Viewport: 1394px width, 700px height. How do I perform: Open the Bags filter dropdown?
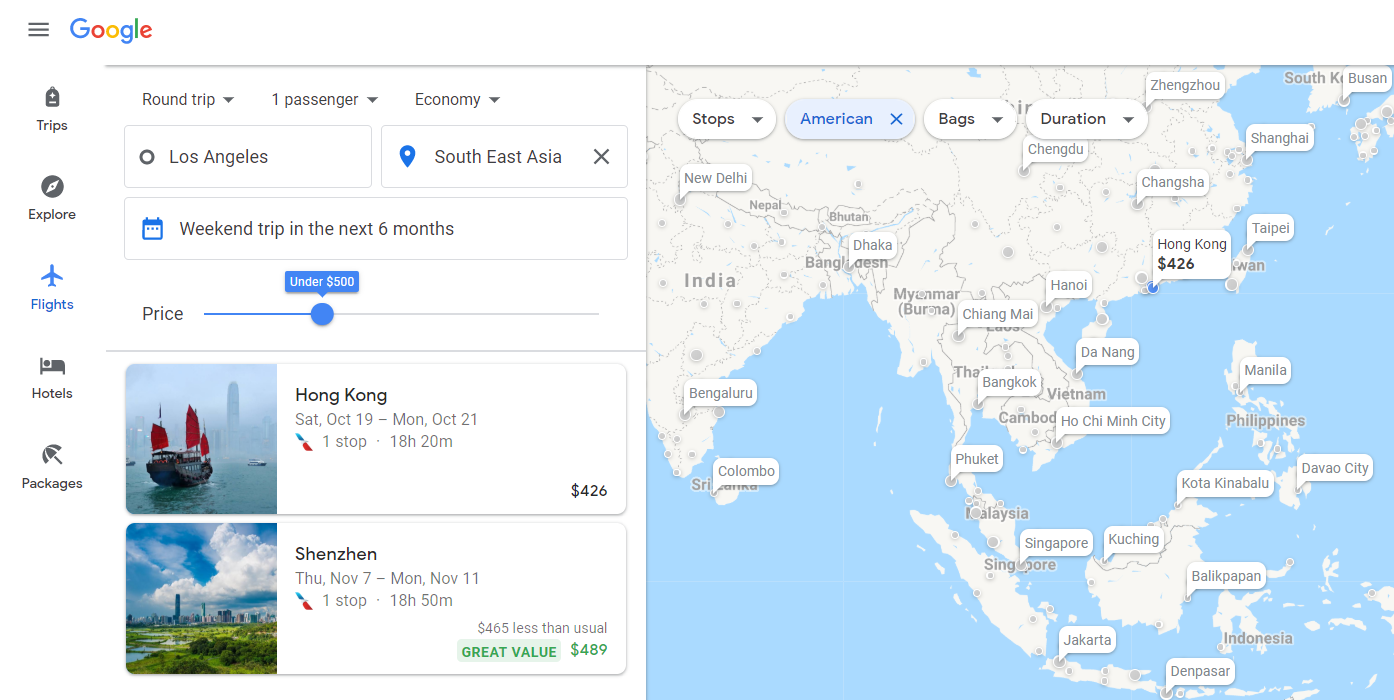(970, 119)
